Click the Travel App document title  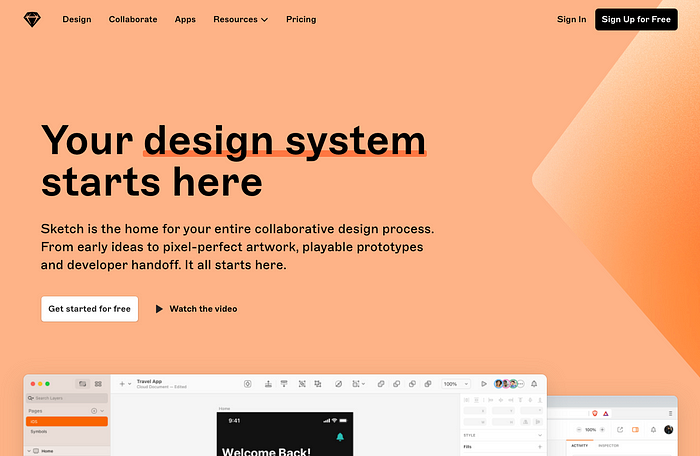[149, 381]
